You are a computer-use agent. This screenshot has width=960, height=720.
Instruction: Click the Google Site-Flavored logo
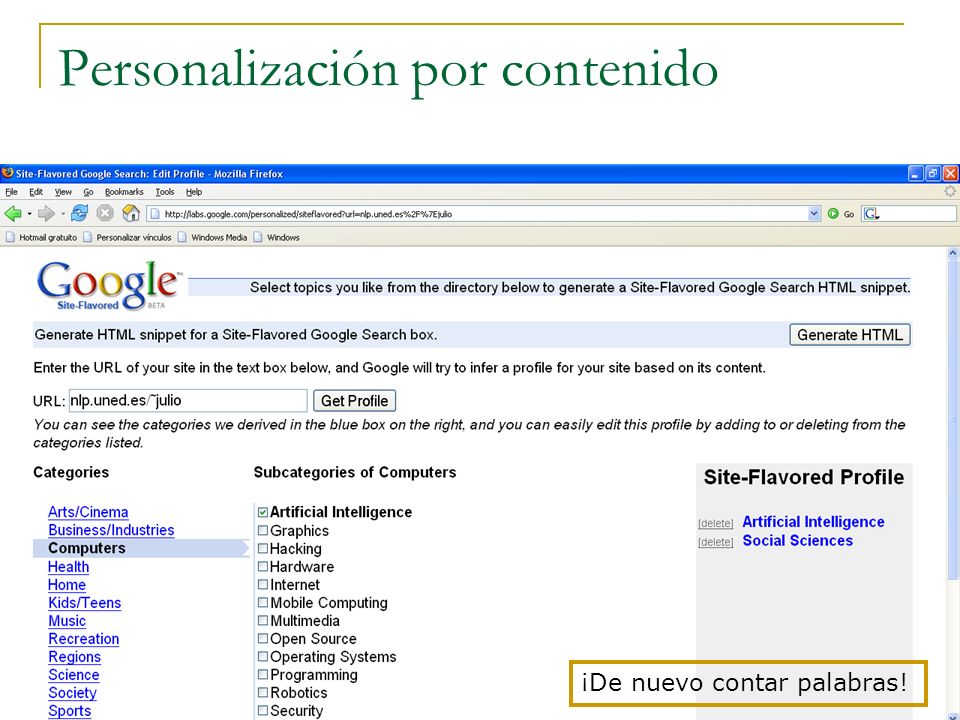pyautogui.click(x=109, y=285)
